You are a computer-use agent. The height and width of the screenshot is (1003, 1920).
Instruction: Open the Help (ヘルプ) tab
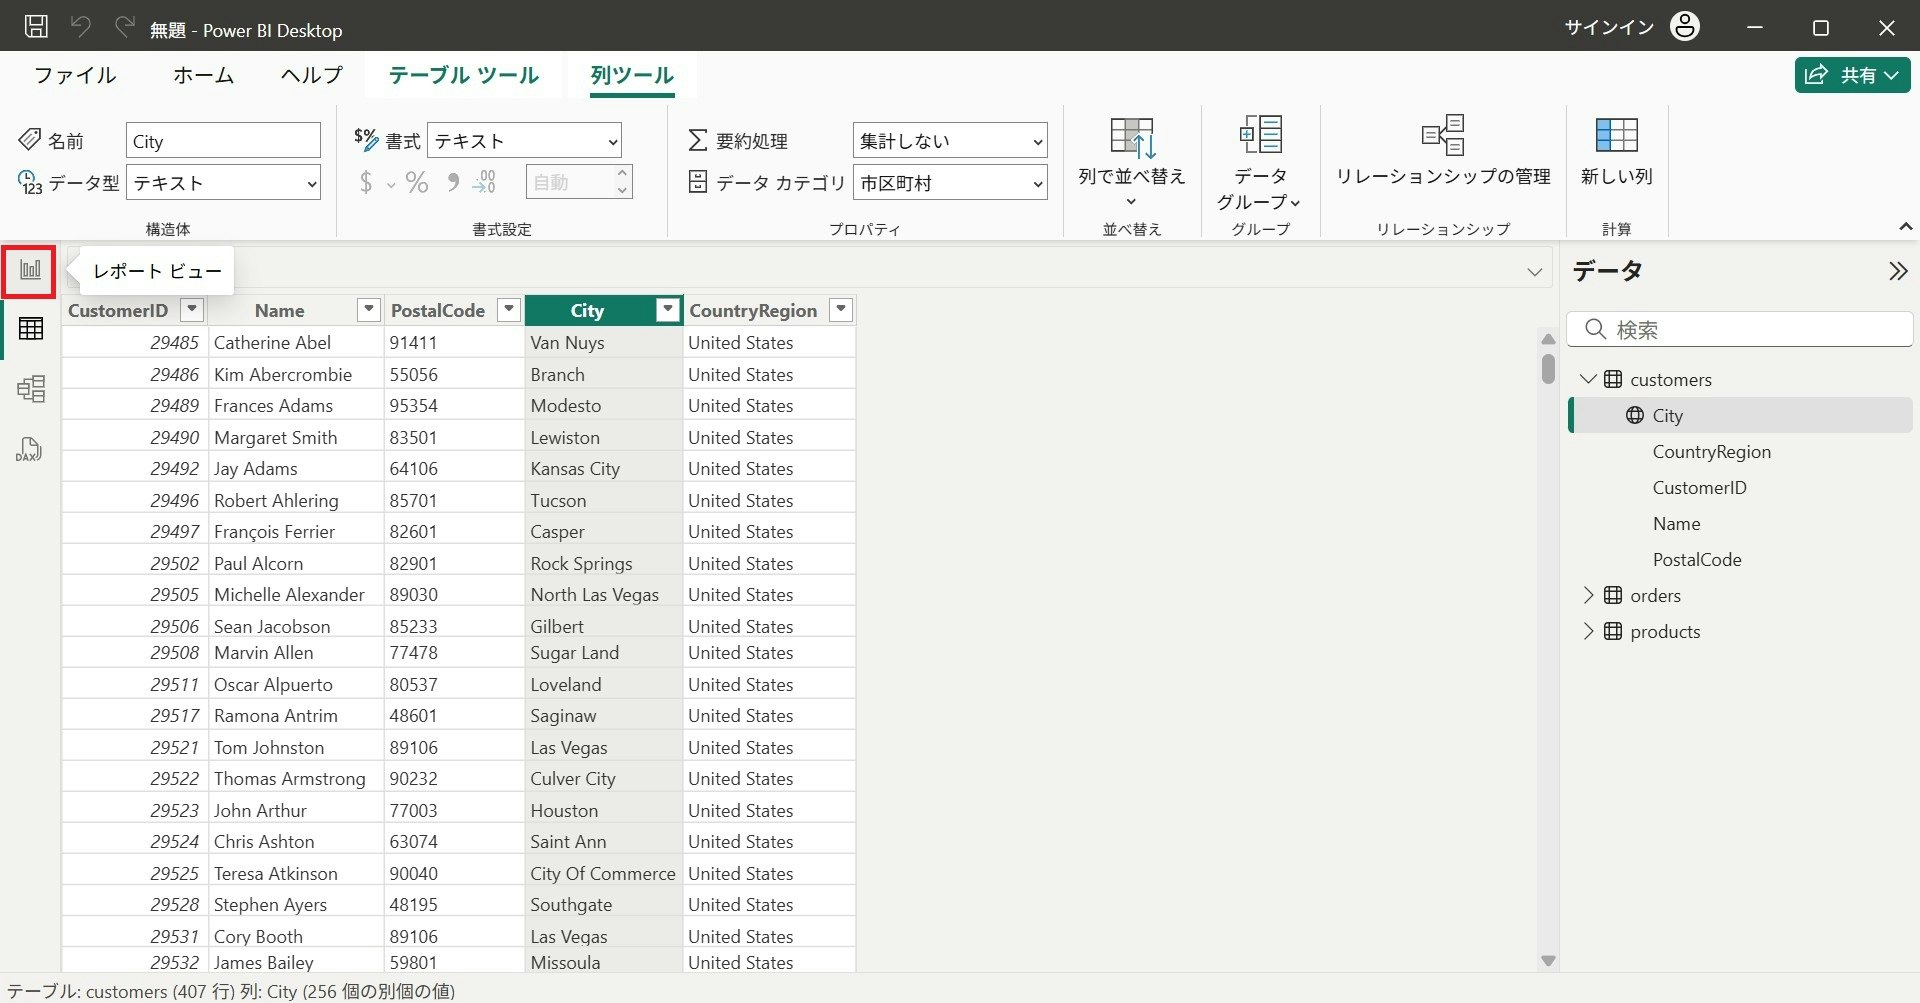pos(312,75)
